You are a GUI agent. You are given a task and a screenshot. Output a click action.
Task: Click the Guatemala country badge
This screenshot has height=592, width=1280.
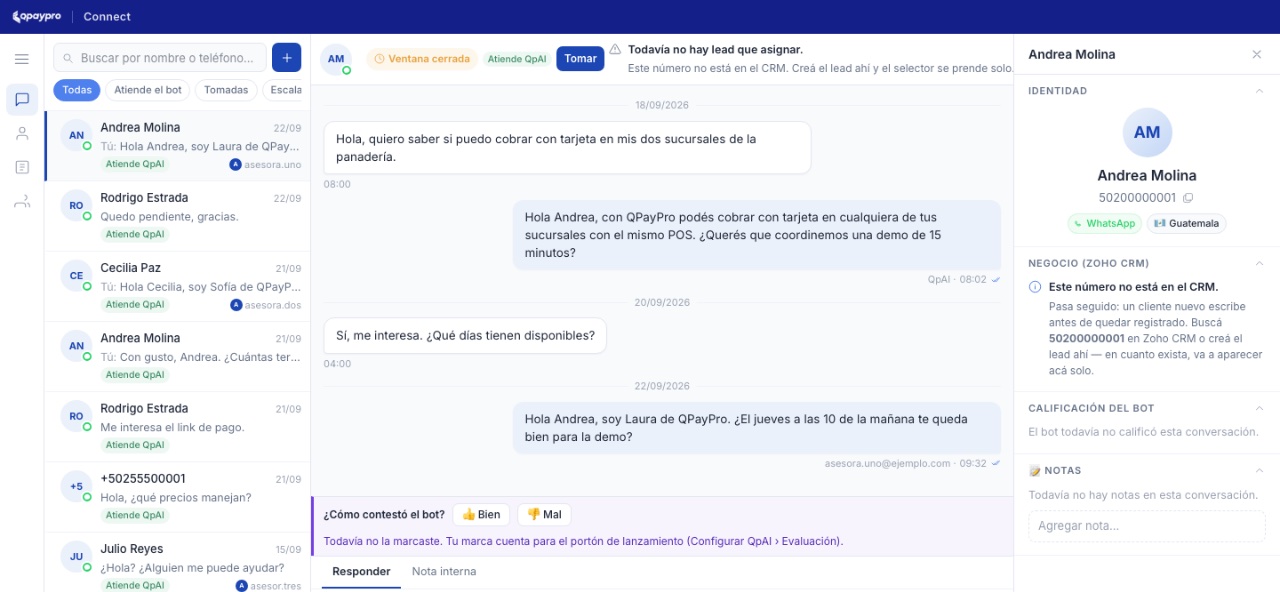1187,224
